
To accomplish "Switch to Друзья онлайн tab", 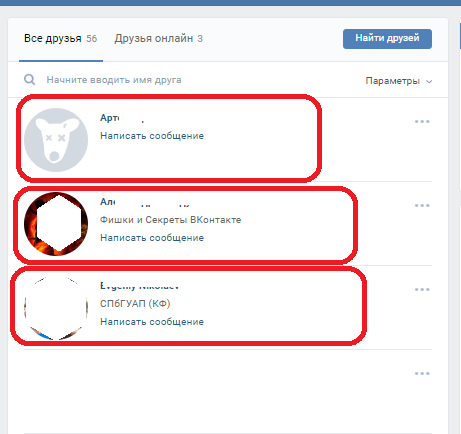I will pos(159,39).
